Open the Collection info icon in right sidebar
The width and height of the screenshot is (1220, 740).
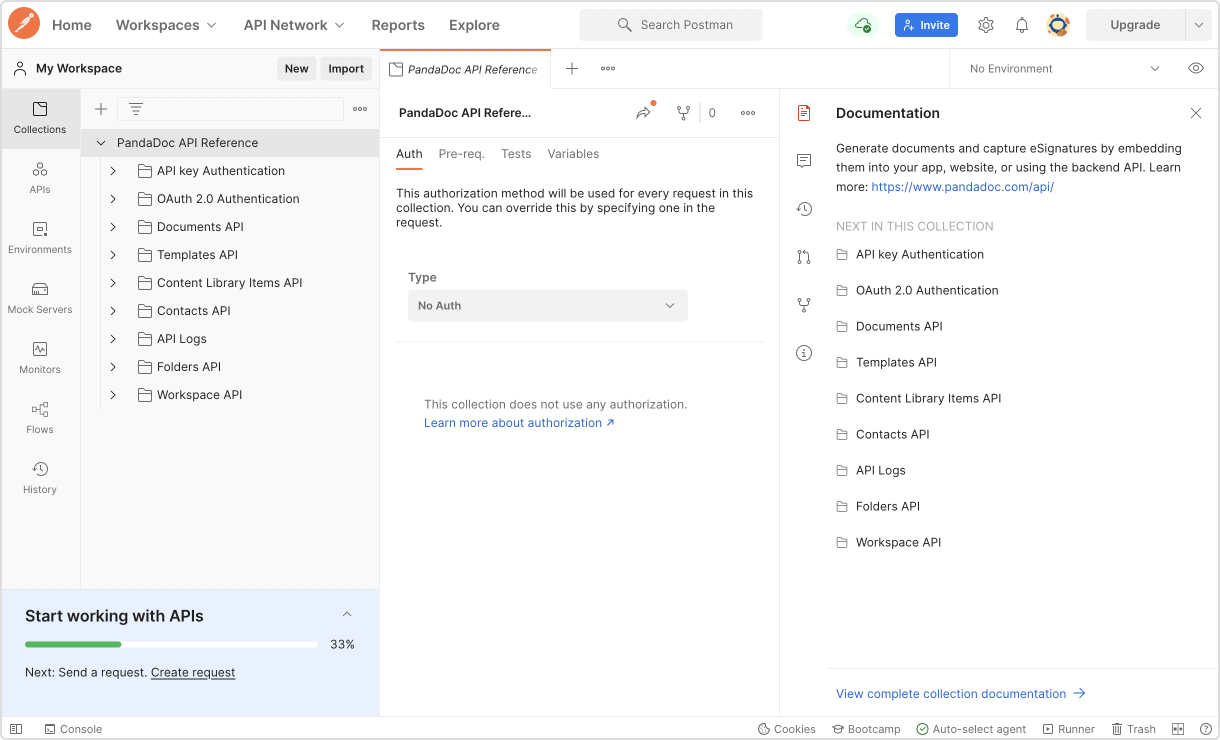pyautogui.click(x=804, y=353)
